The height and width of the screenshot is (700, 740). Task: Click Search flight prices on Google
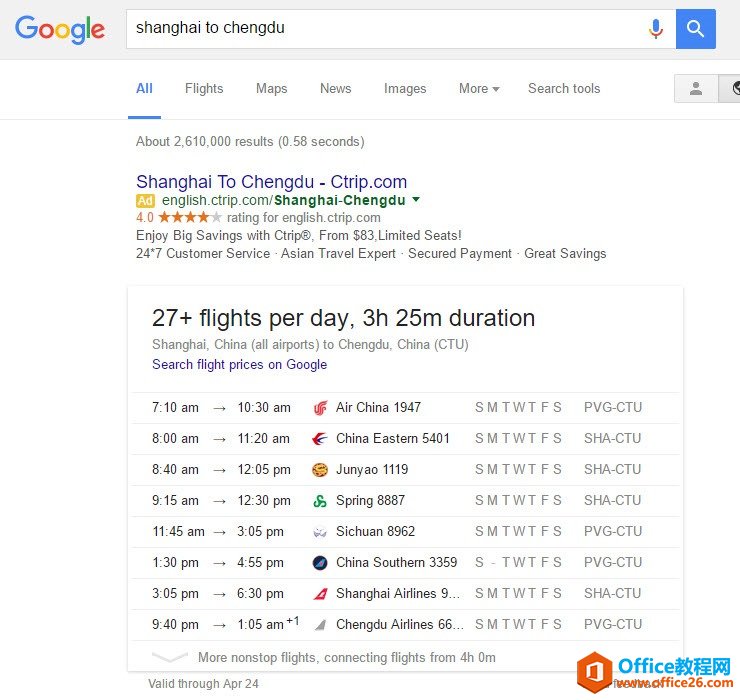coord(239,364)
